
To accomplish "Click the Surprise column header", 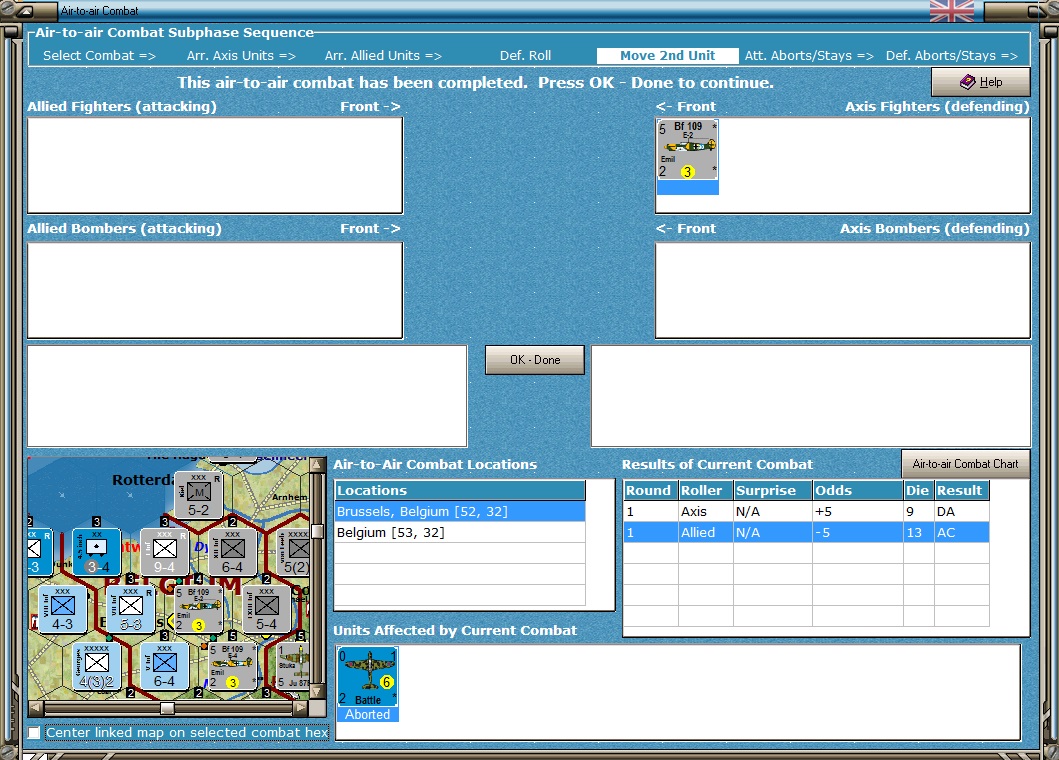I will click(x=773, y=490).
